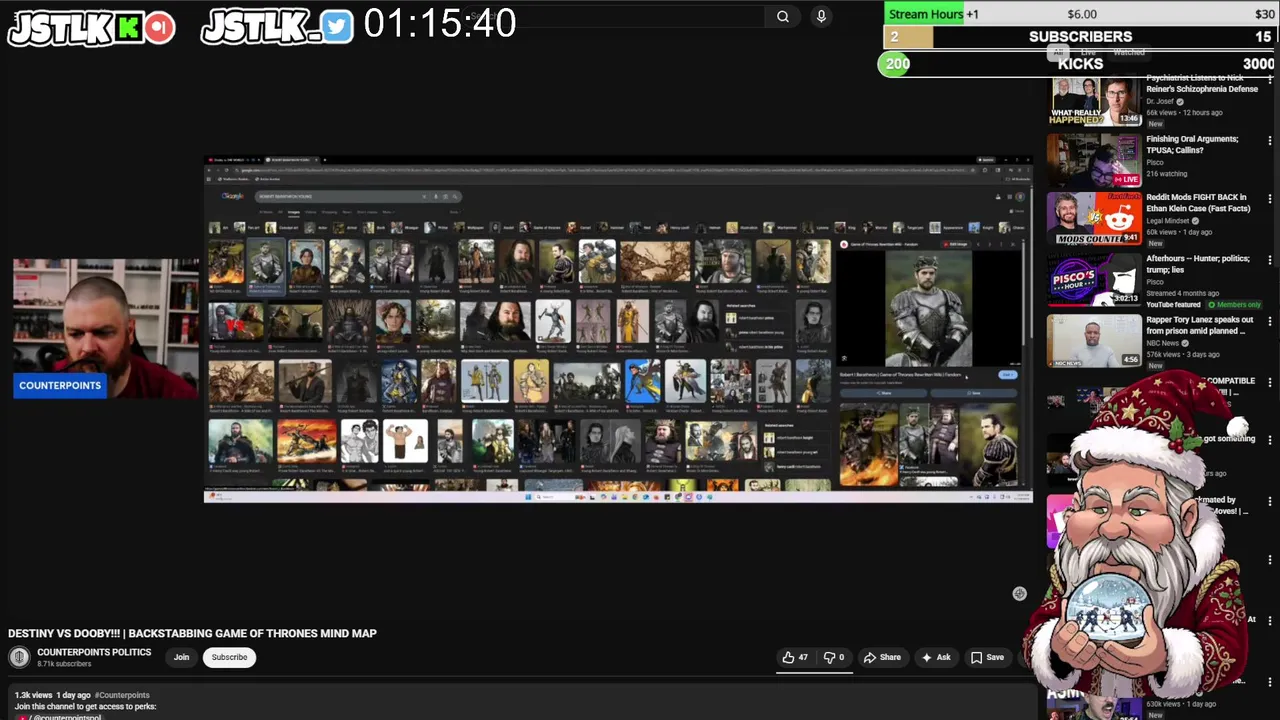This screenshot has height=720, width=1280.
Task: Activate voice search microphone icon
Action: [821, 16]
